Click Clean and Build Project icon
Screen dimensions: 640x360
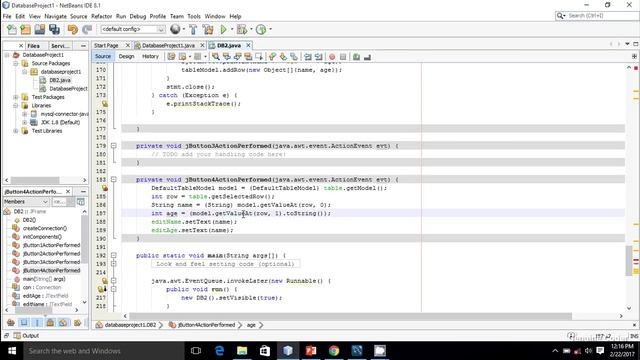point(208,29)
